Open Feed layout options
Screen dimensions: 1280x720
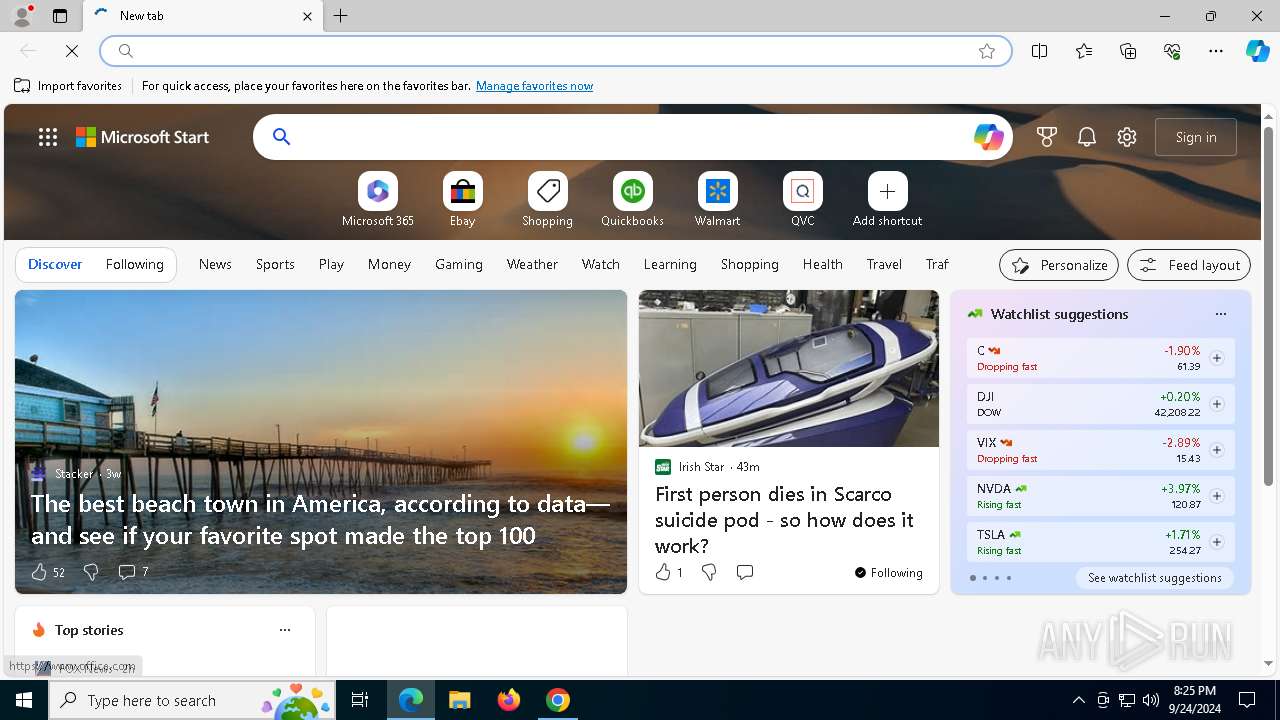[1189, 265]
